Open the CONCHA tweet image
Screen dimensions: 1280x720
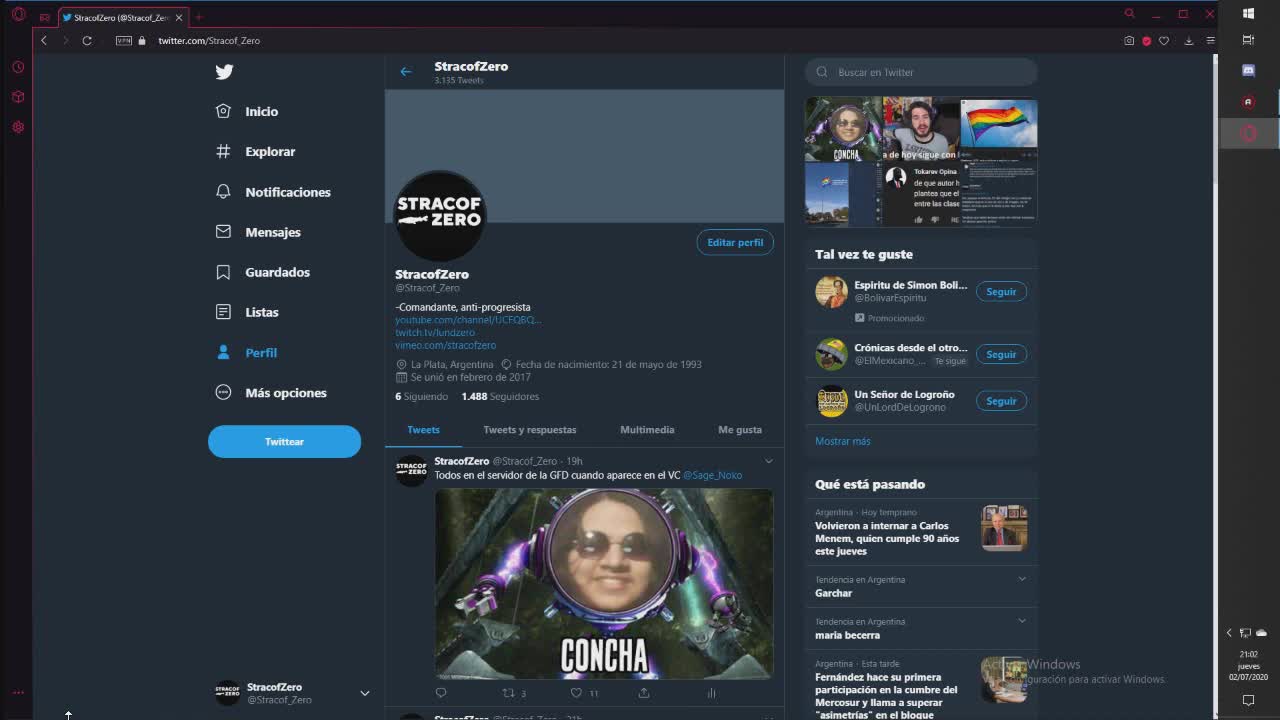pyautogui.click(x=604, y=584)
